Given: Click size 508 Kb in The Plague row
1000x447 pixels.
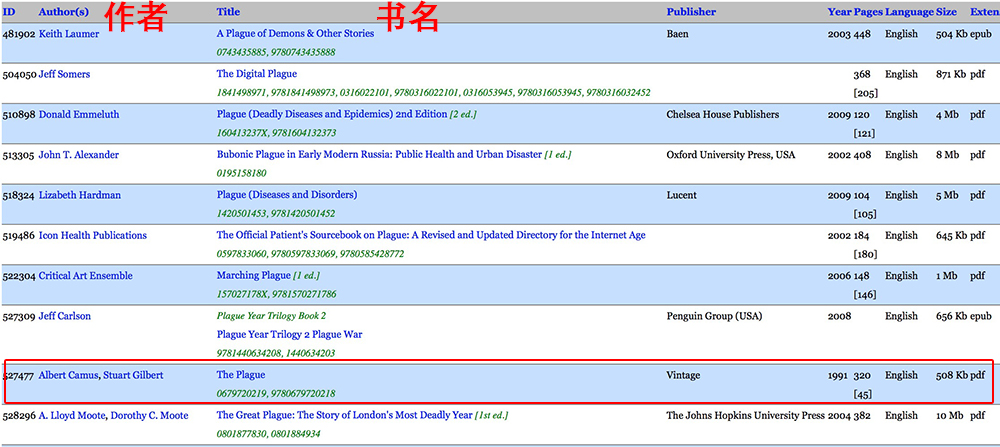Looking at the screenshot, I should pos(952,375).
